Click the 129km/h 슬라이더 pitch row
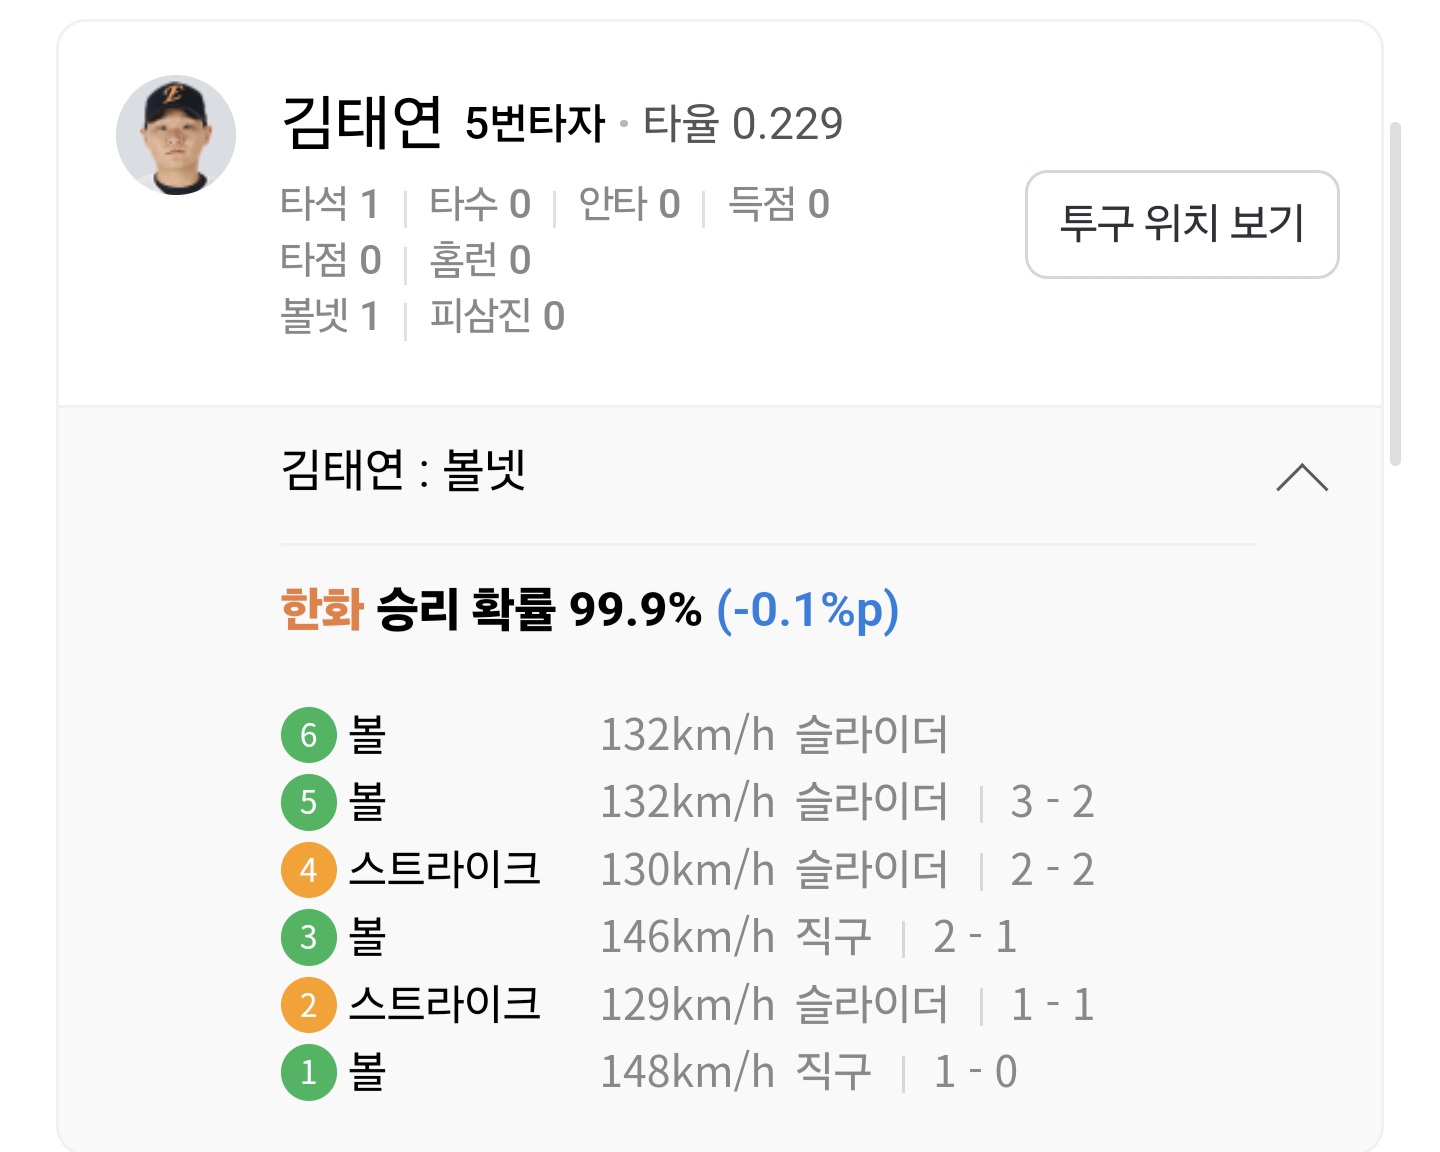 [x=688, y=1005]
